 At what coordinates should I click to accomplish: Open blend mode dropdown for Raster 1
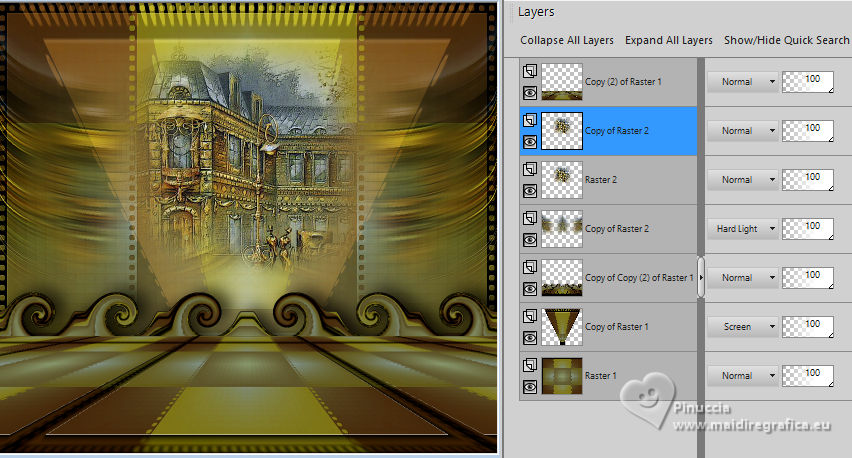742,375
